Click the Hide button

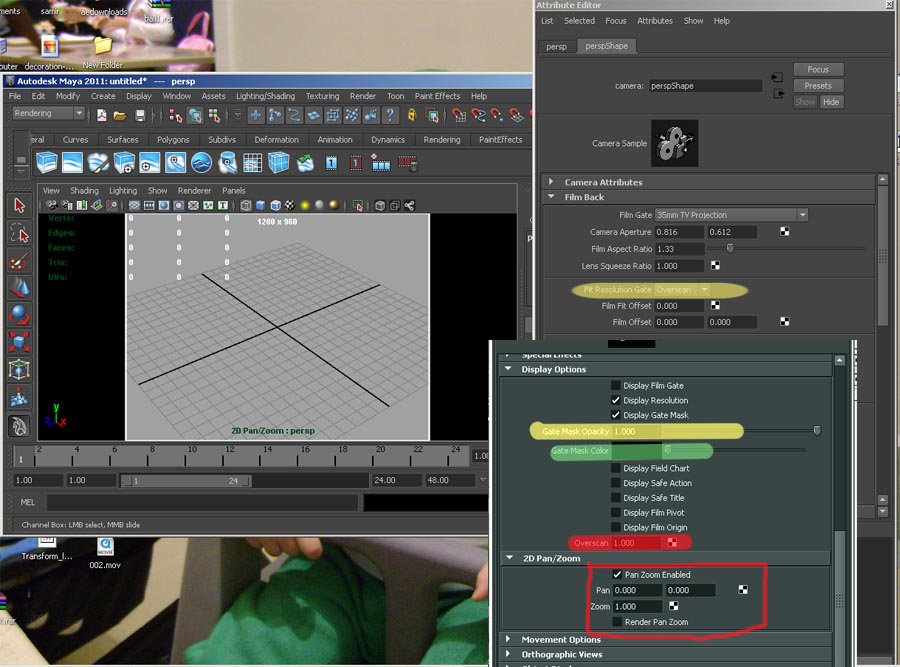click(831, 102)
